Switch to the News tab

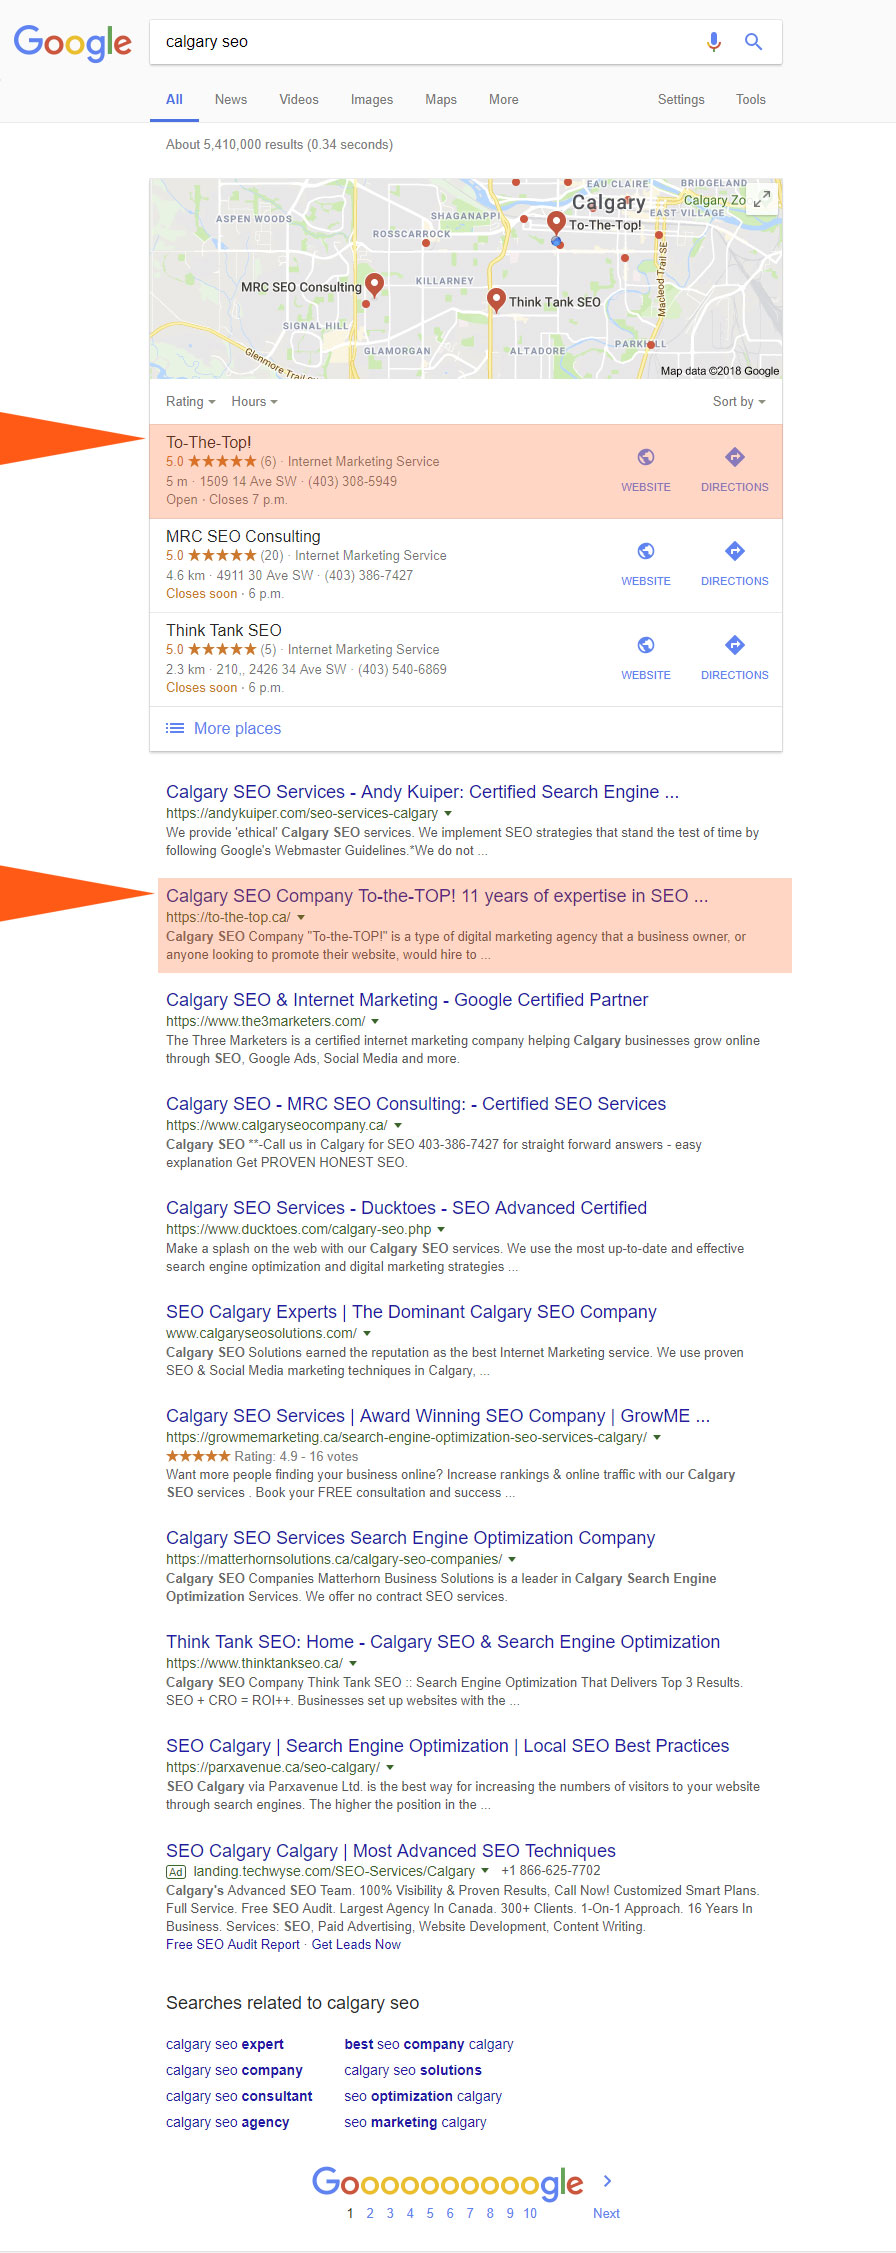coord(231,99)
